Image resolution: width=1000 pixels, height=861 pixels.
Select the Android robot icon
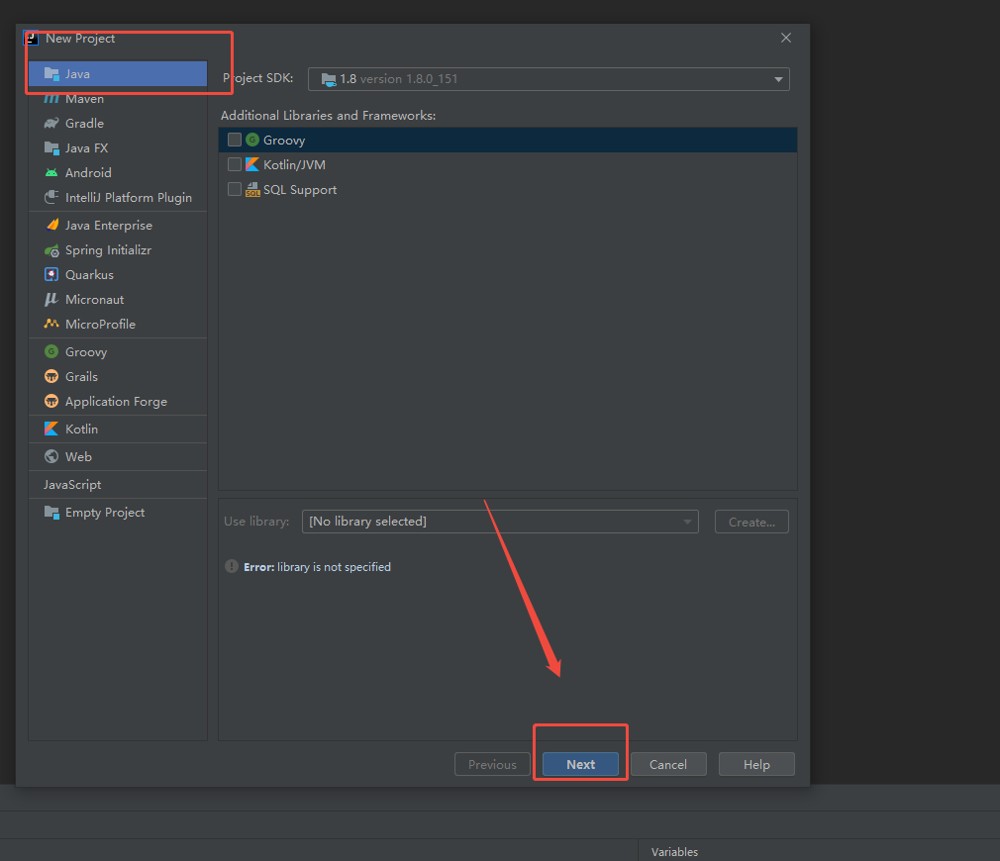click(52, 173)
